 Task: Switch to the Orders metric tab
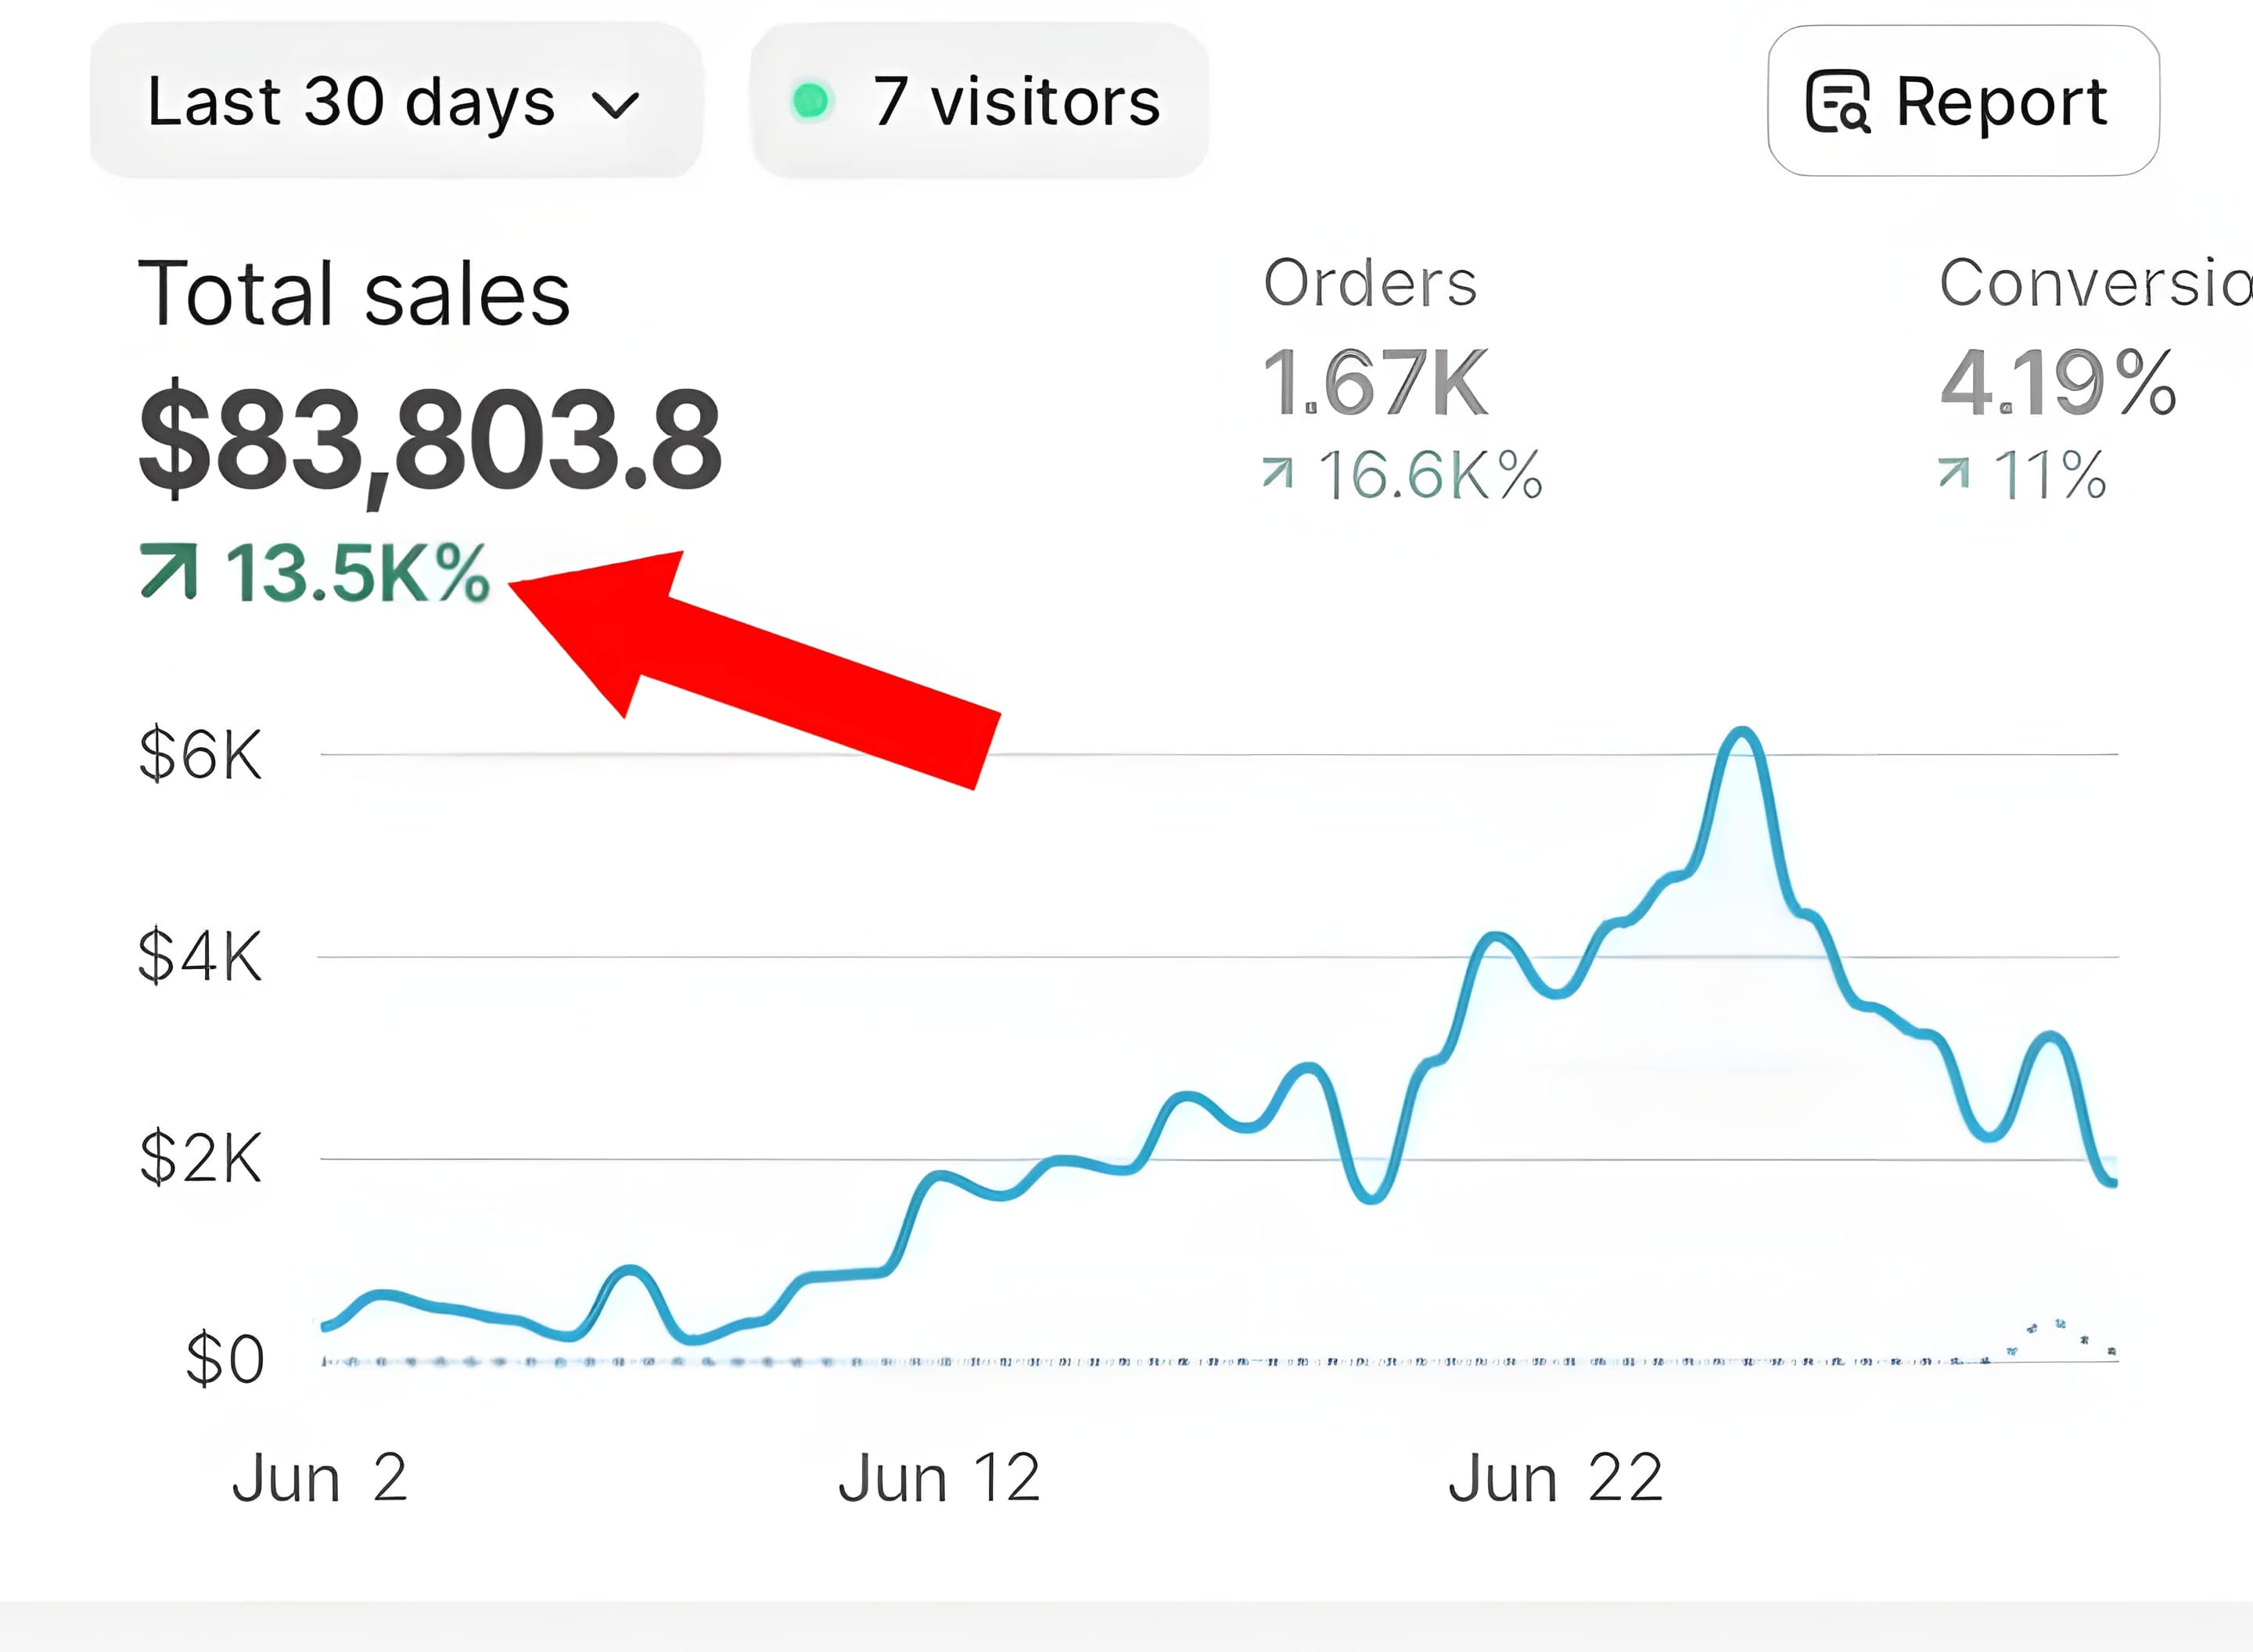pyautogui.click(x=1370, y=283)
